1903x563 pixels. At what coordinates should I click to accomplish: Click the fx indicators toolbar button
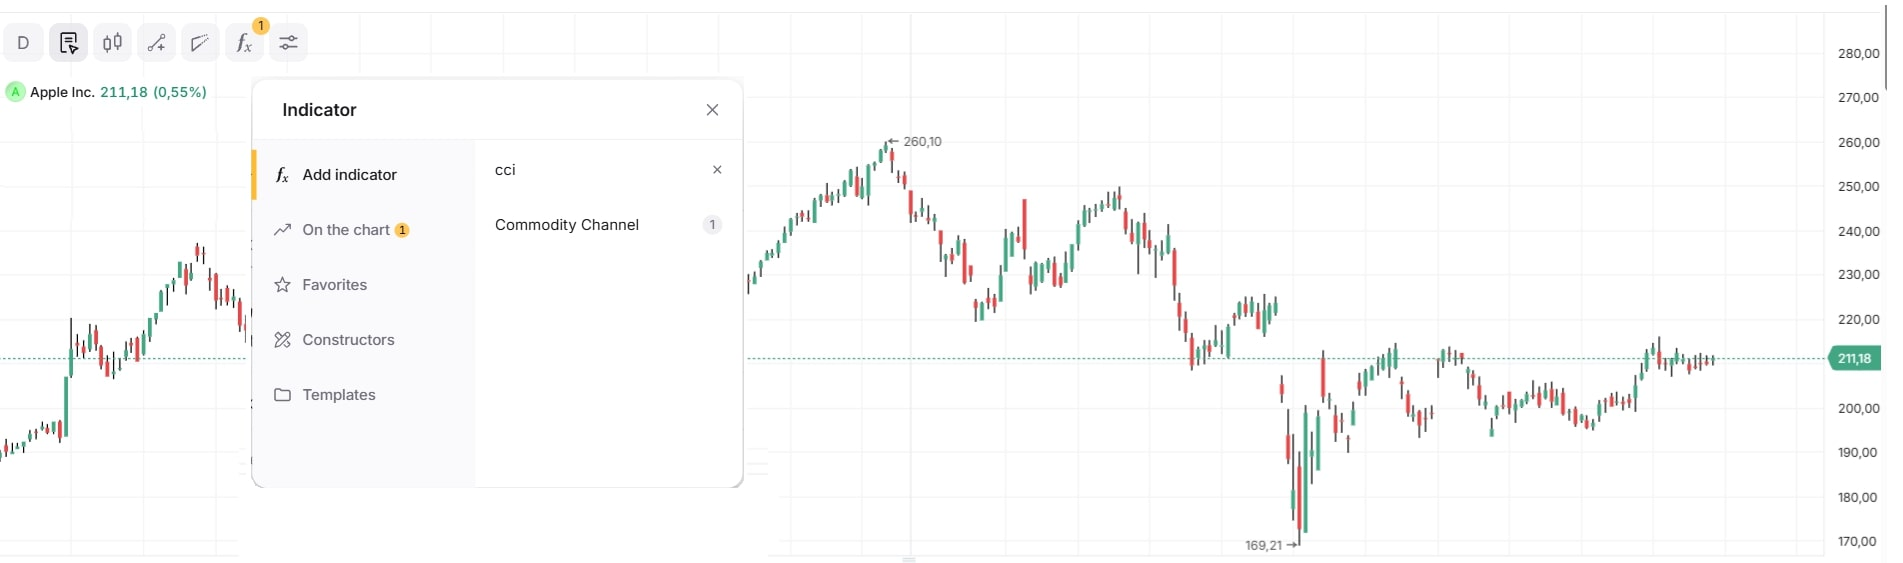click(244, 43)
